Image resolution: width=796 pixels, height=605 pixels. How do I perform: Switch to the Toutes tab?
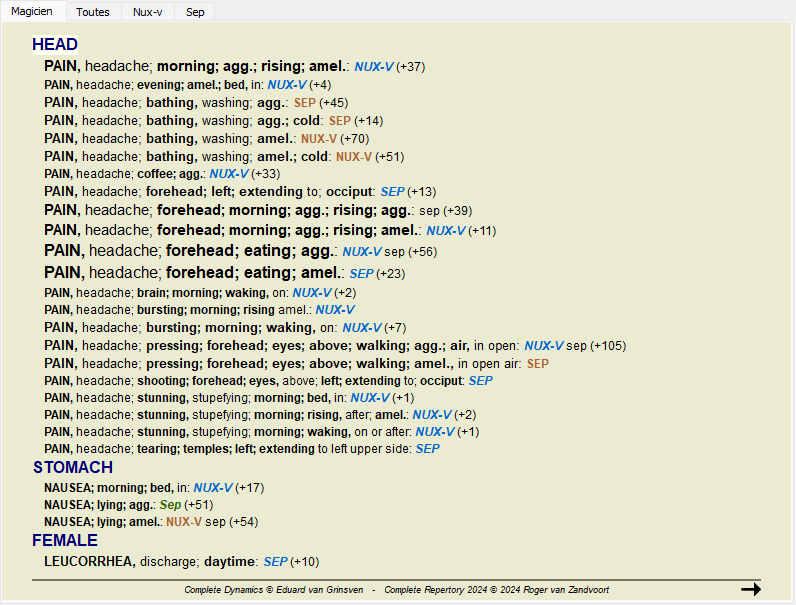[93, 12]
